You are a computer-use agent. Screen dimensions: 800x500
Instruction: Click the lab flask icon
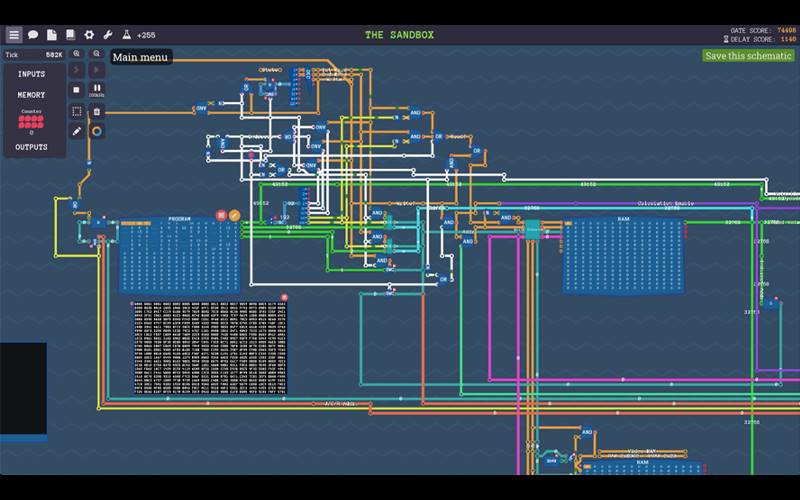[127, 35]
